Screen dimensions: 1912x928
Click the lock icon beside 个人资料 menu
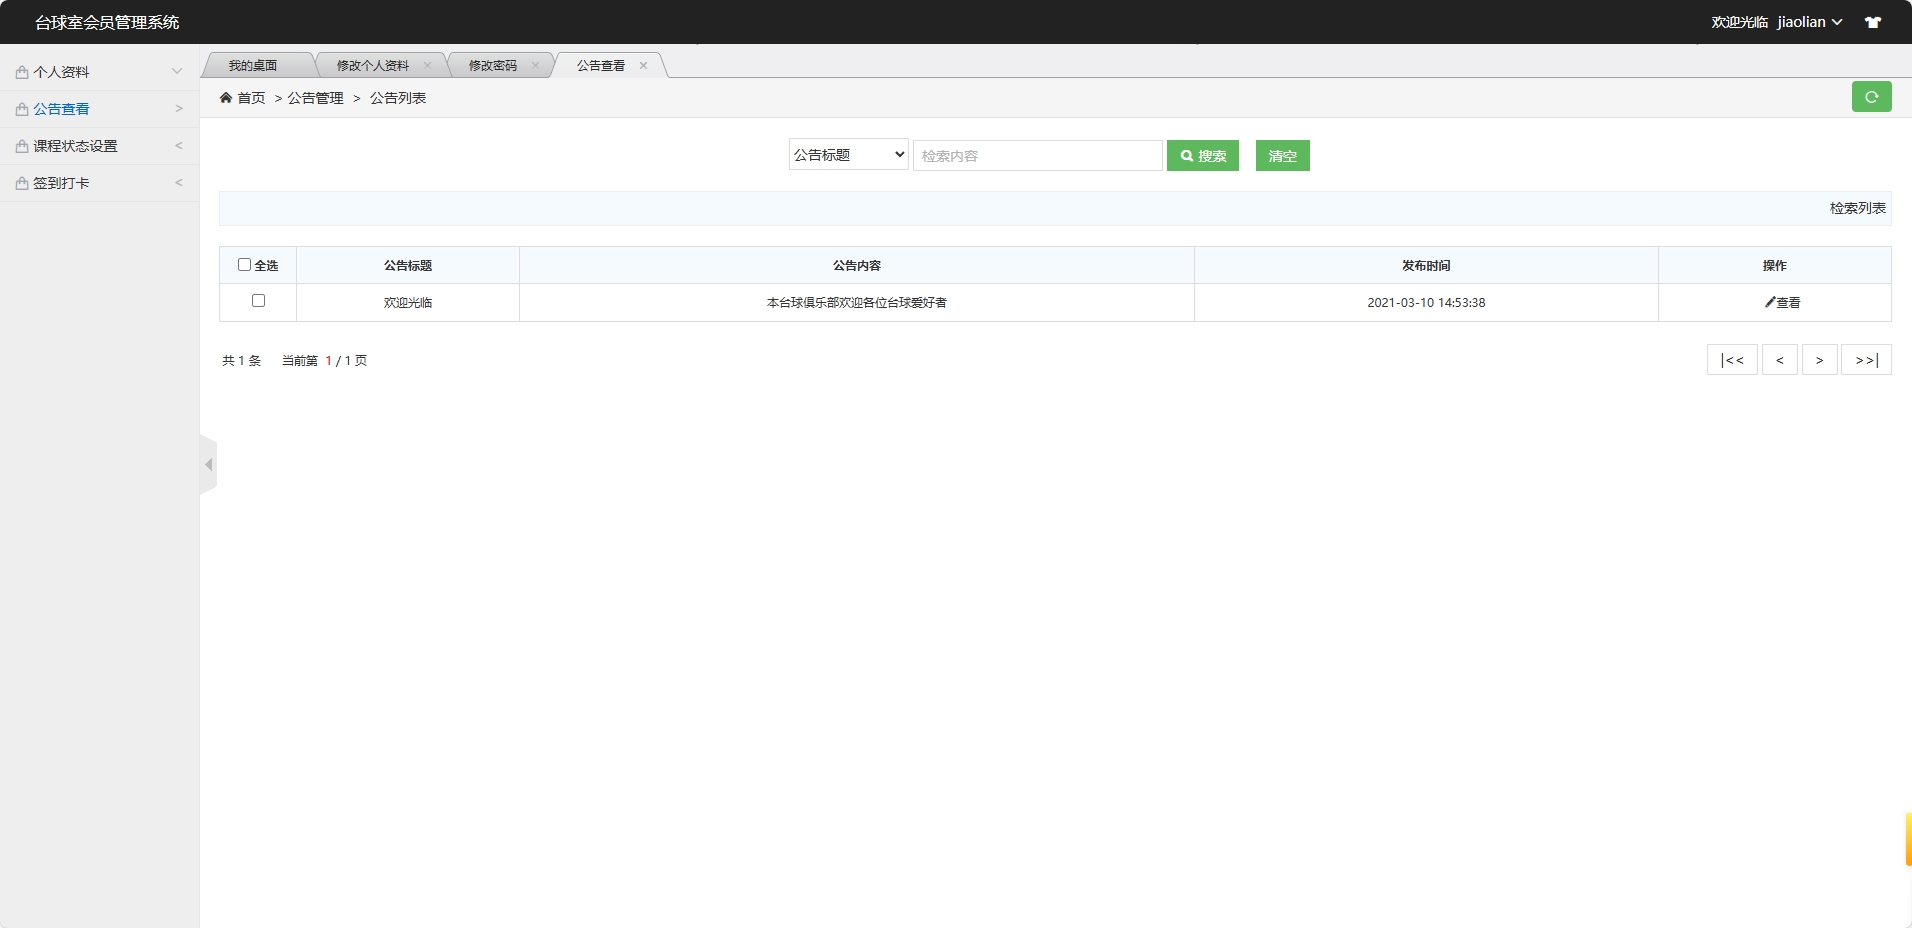click(20, 71)
